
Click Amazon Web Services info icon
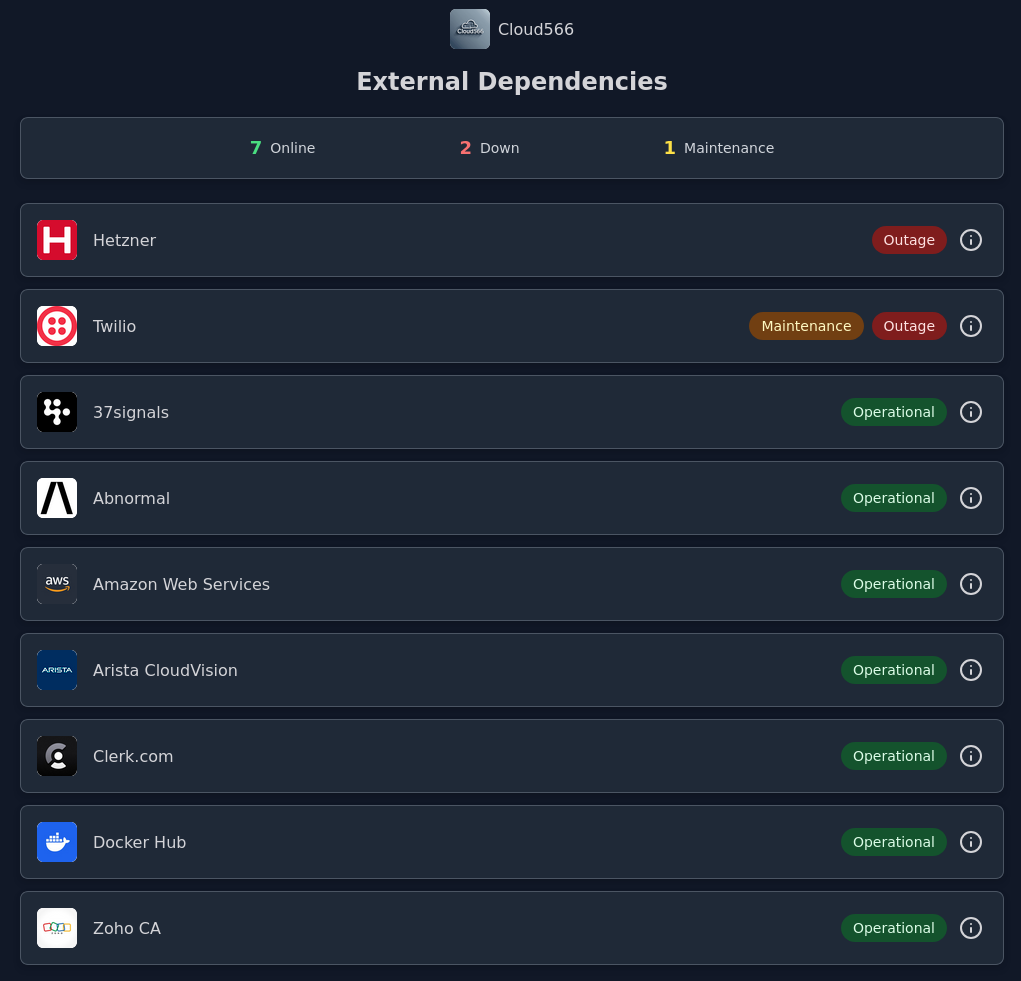[970, 584]
